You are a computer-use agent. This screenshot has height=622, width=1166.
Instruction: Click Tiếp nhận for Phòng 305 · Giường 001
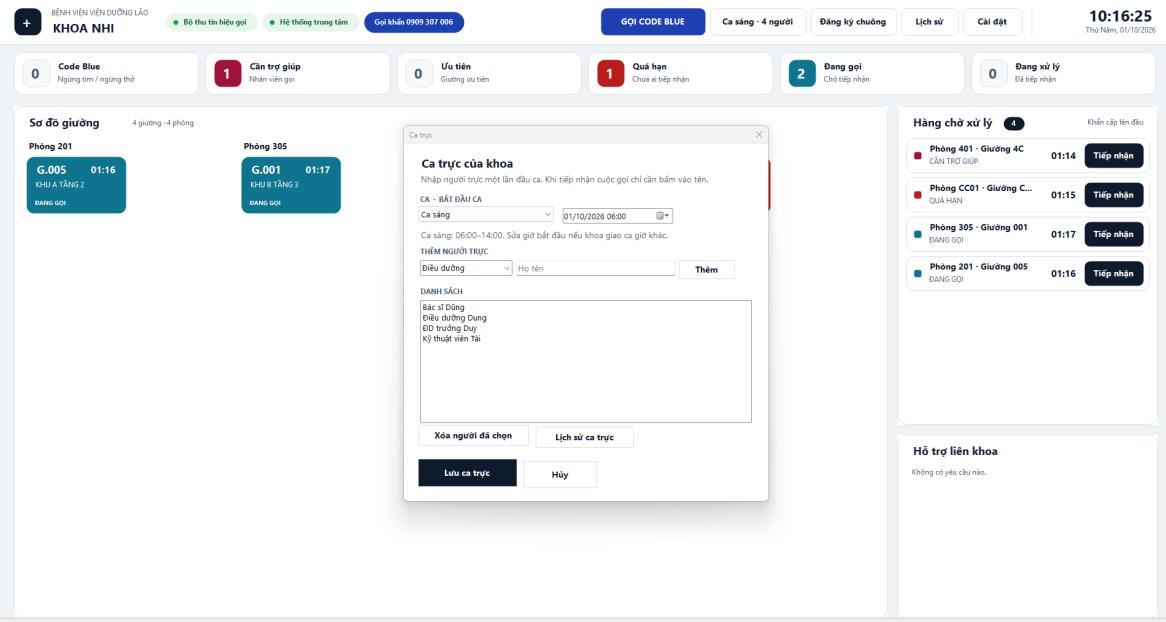point(1113,234)
